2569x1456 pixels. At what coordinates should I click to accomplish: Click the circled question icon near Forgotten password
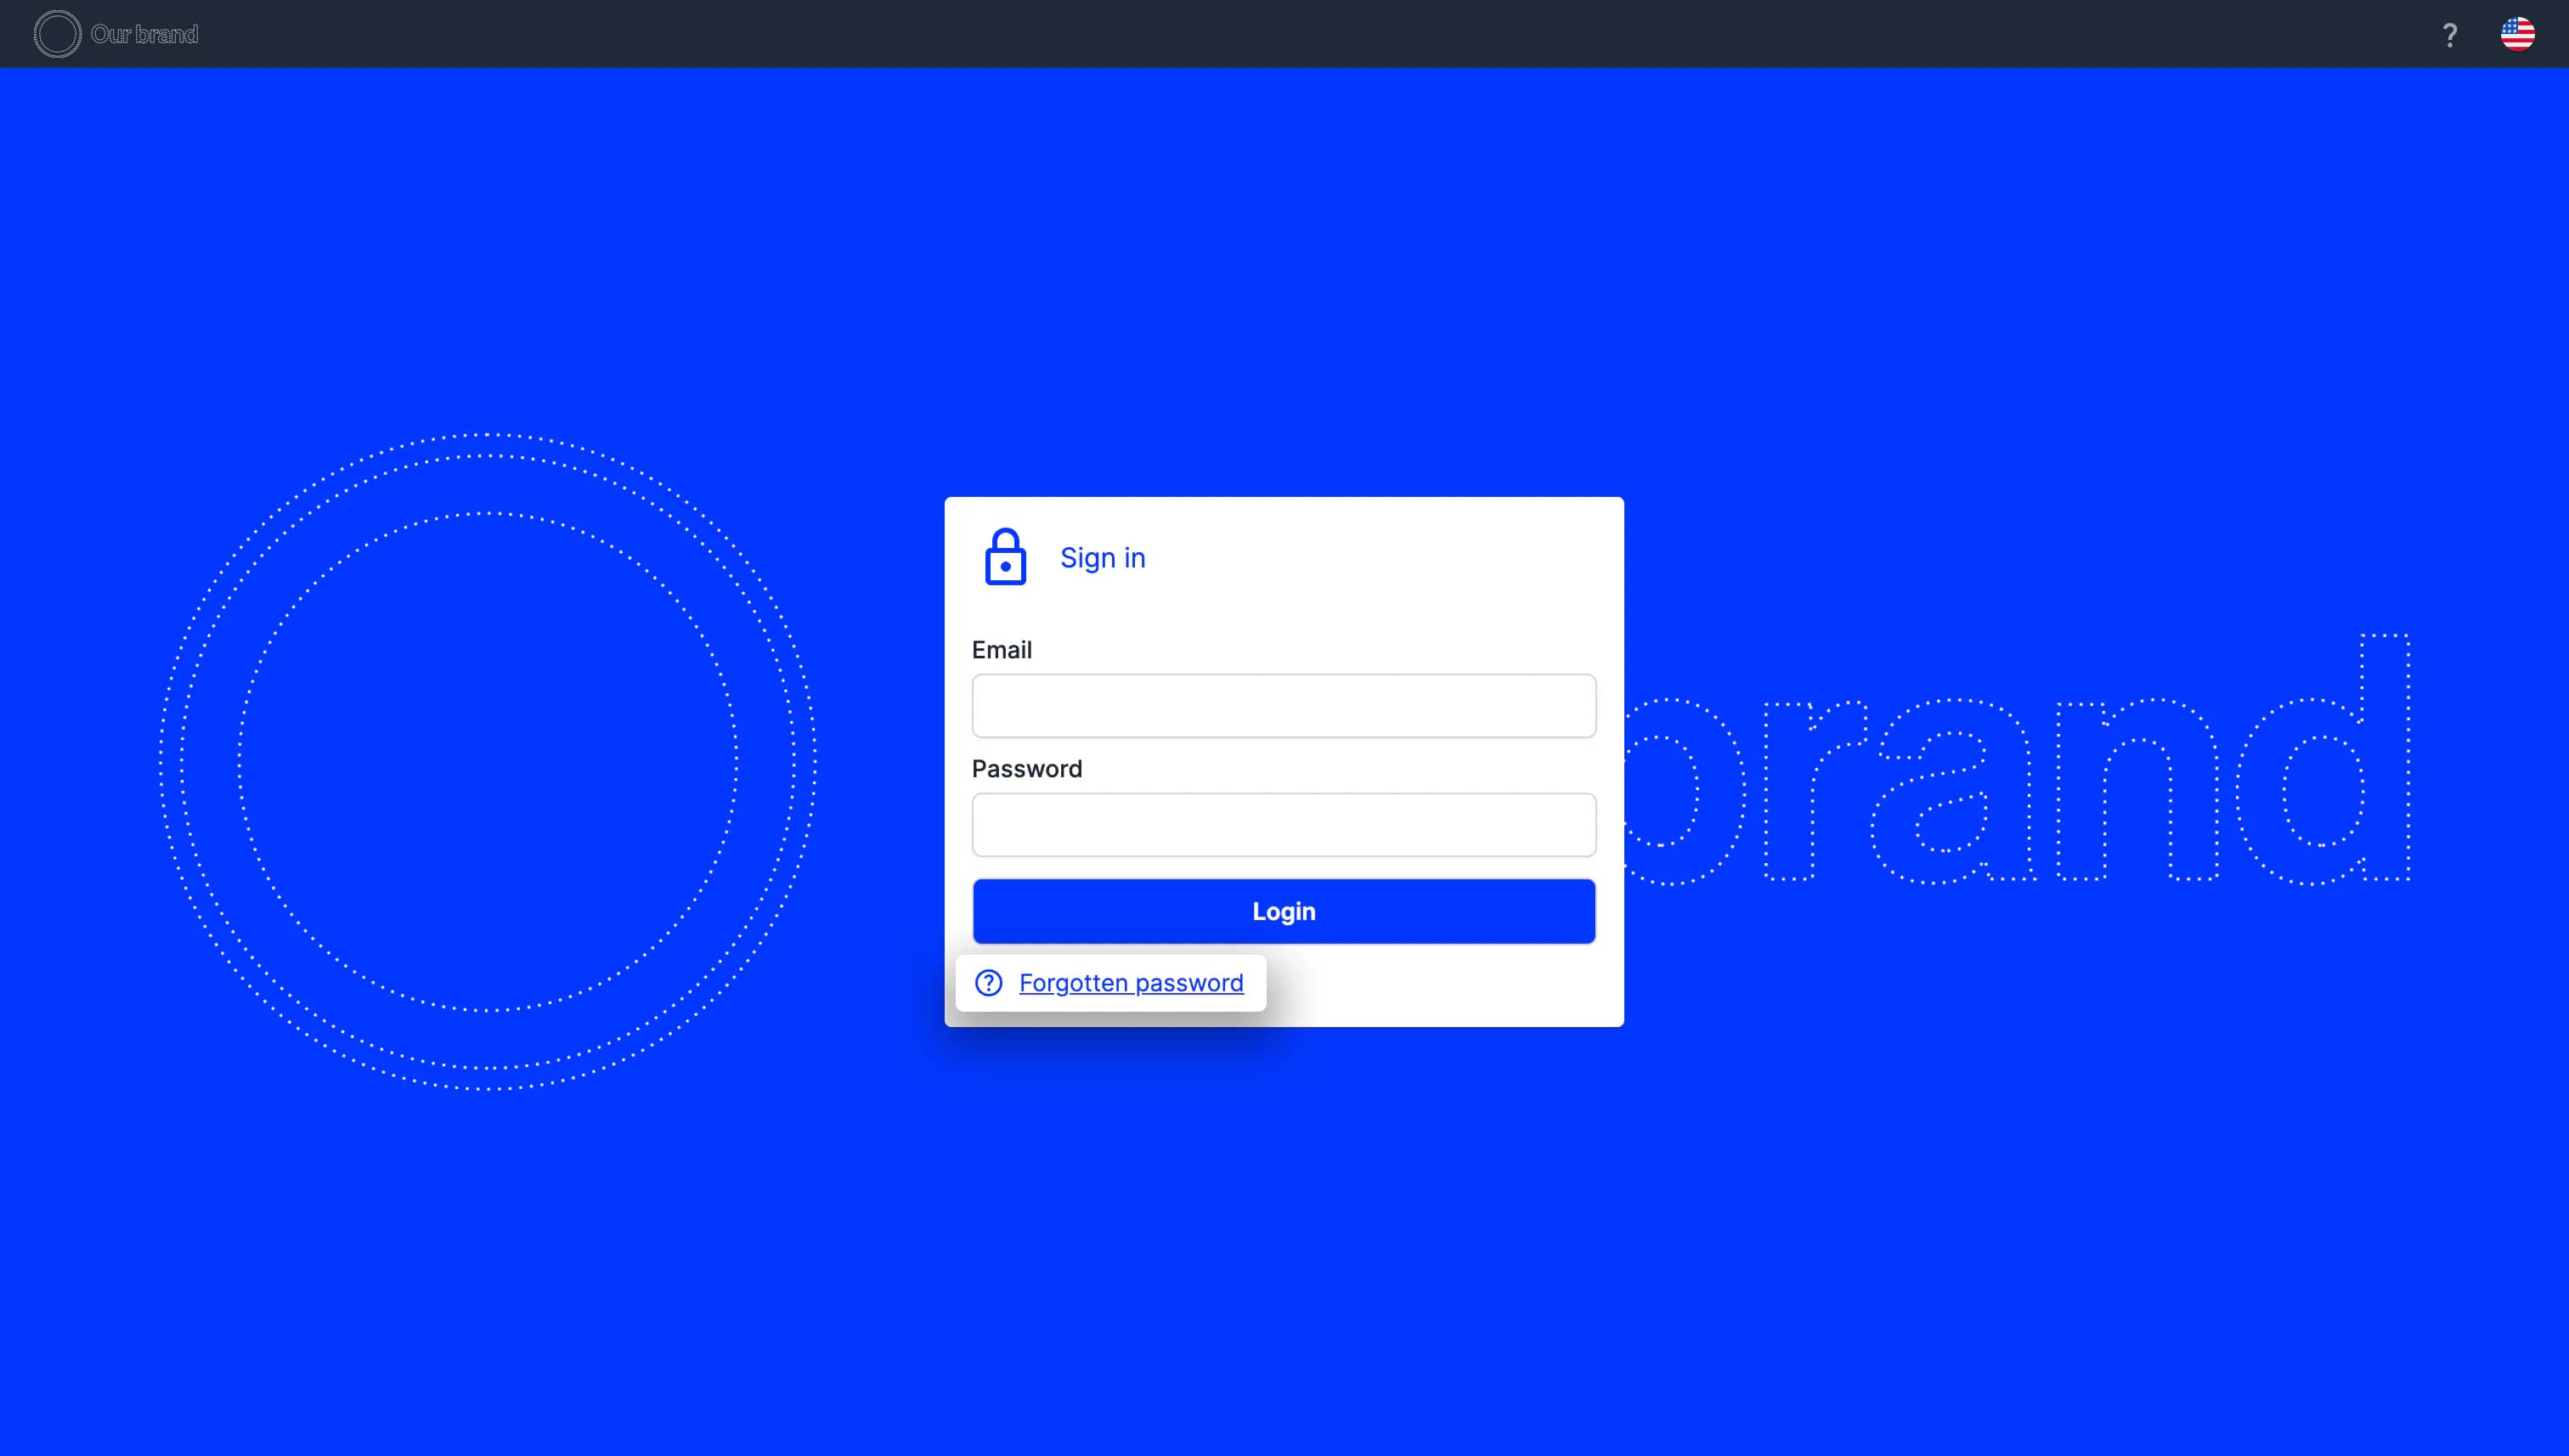pyautogui.click(x=988, y=983)
